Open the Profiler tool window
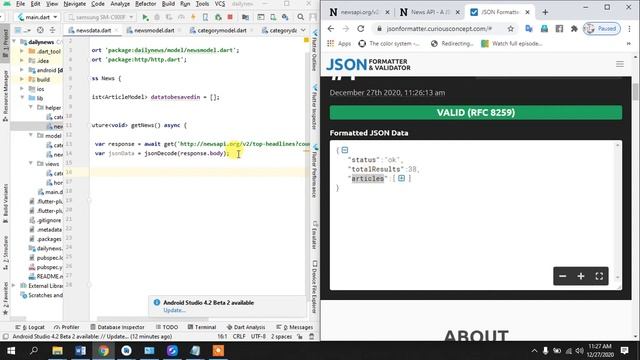Screen dimensions: 640x360 tap(67, 327)
